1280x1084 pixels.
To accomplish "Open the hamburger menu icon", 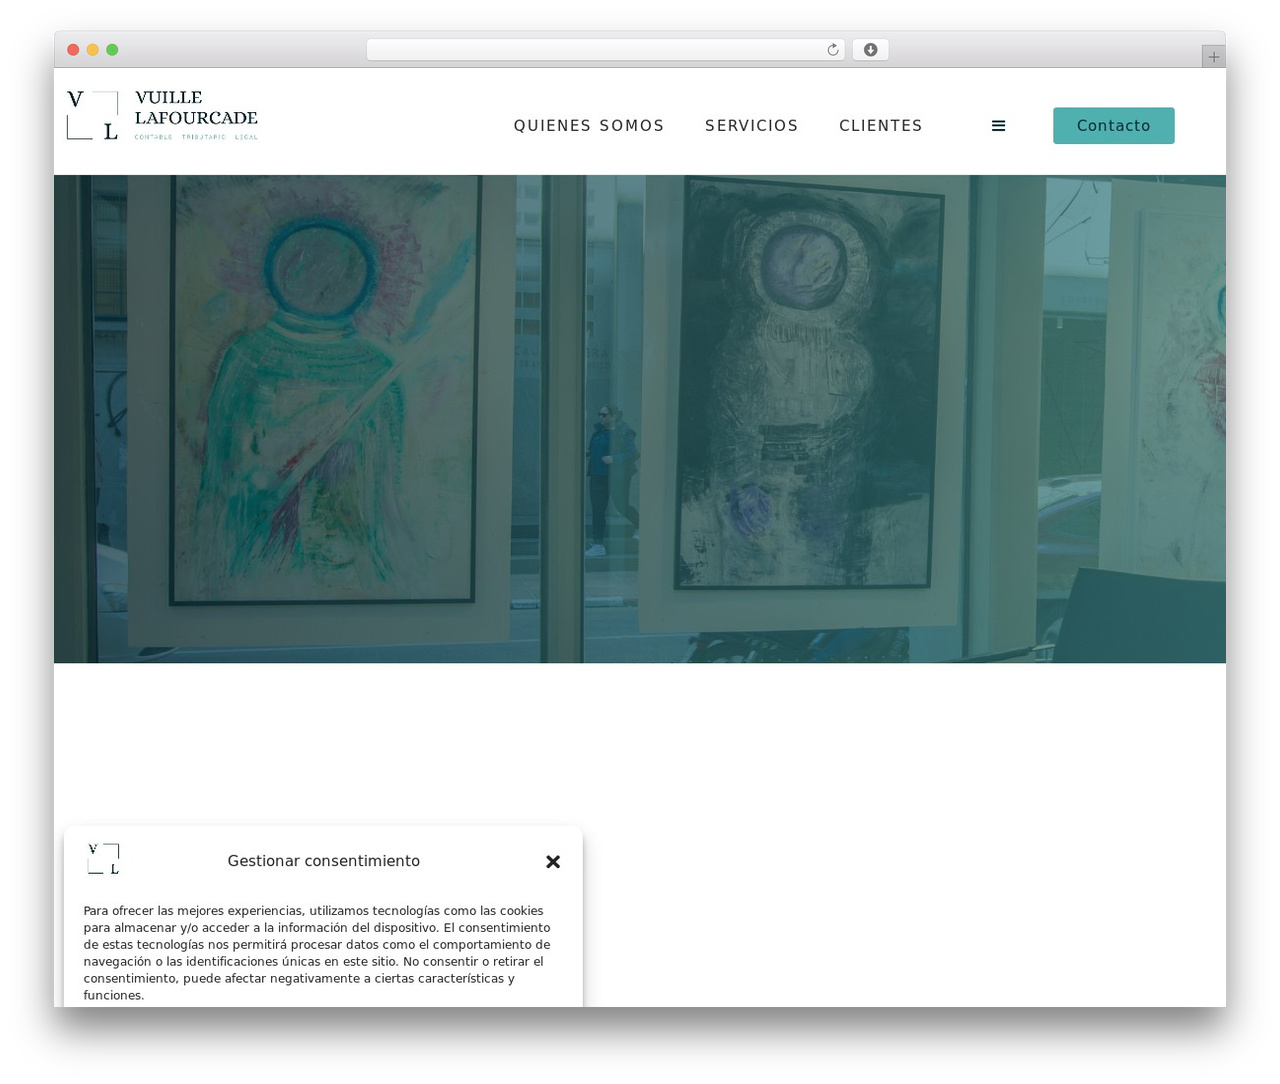I will point(998,126).
